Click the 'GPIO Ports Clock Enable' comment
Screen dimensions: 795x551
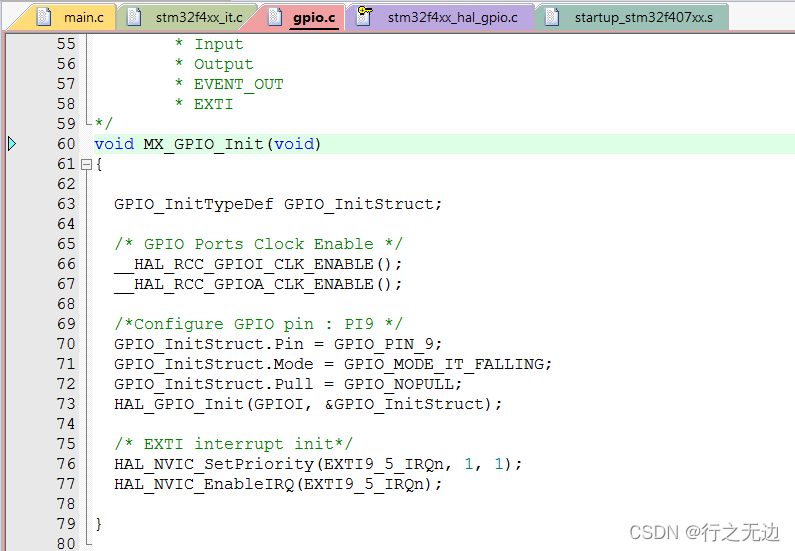coord(259,244)
